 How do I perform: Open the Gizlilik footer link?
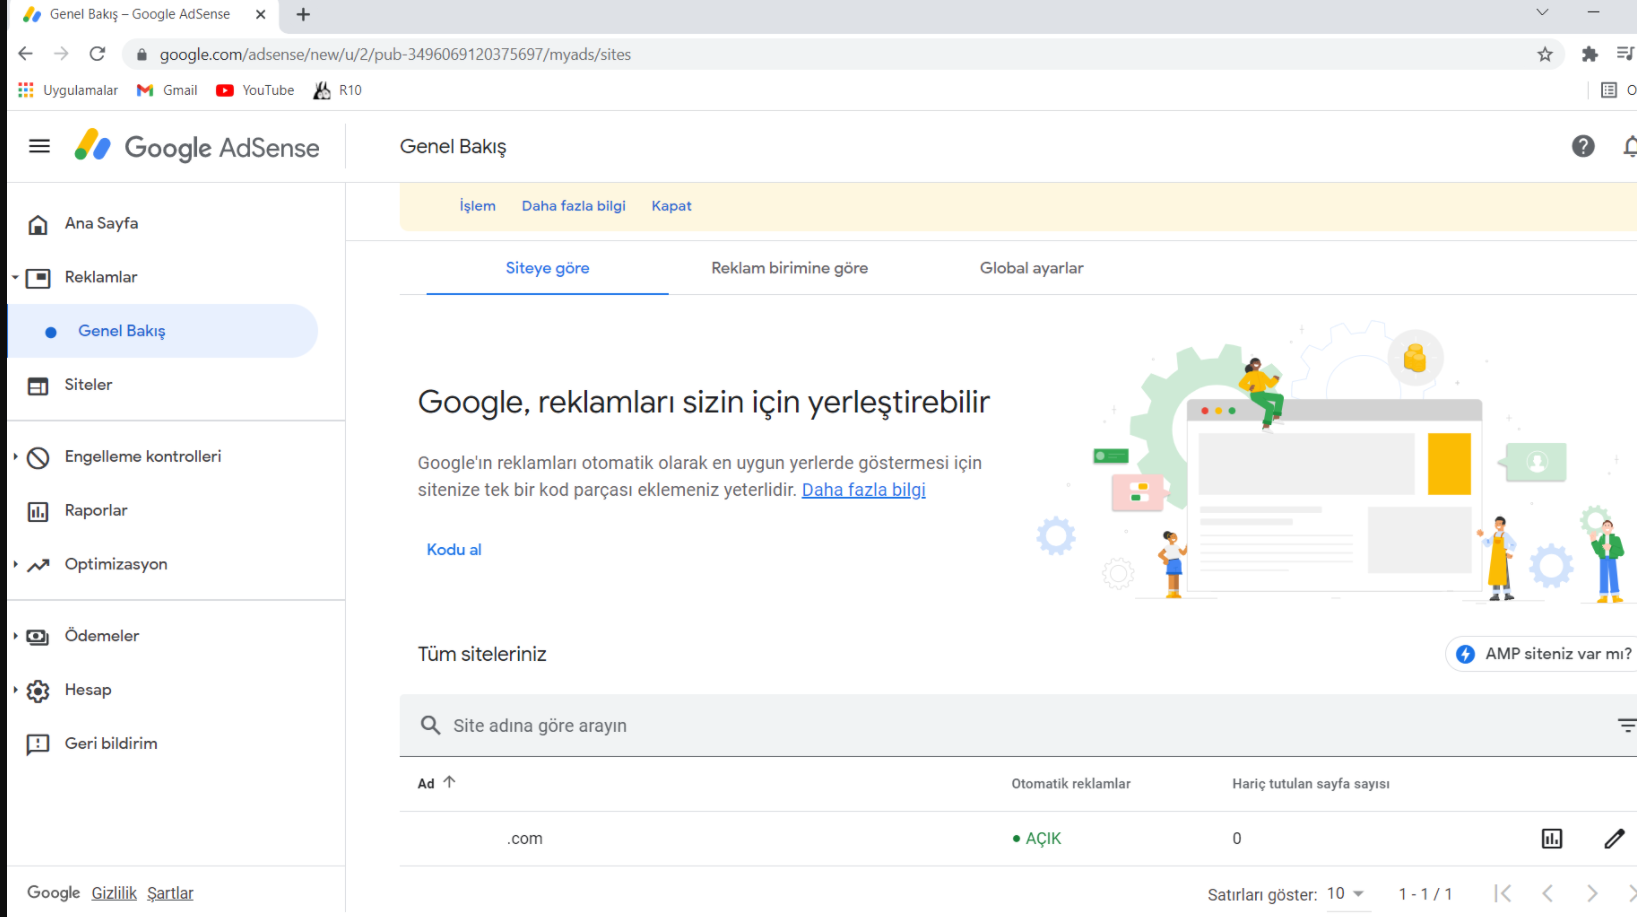tap(114, 893)
